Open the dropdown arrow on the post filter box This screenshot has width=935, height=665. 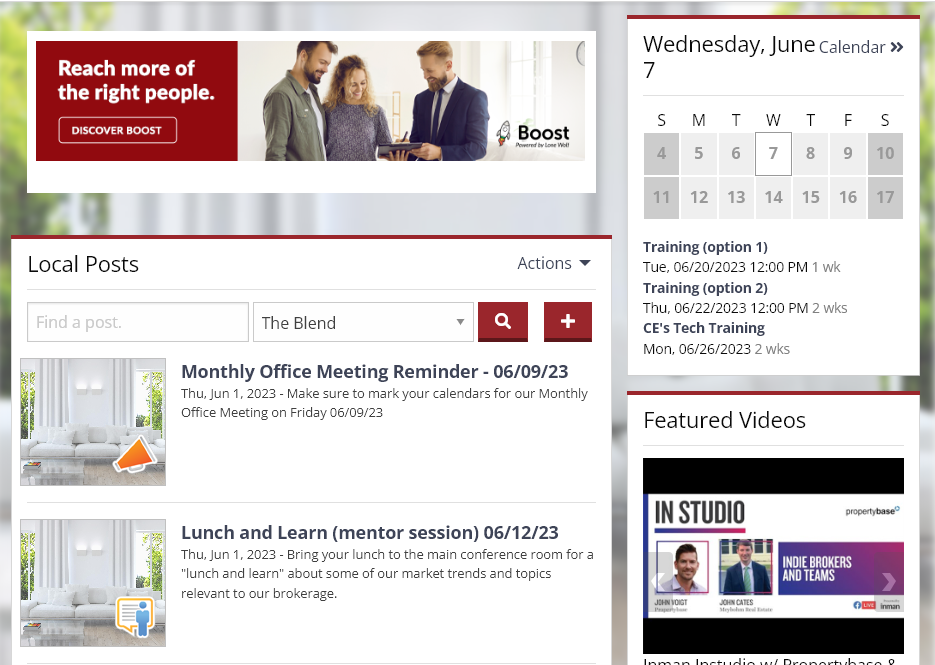pos(459,321)
